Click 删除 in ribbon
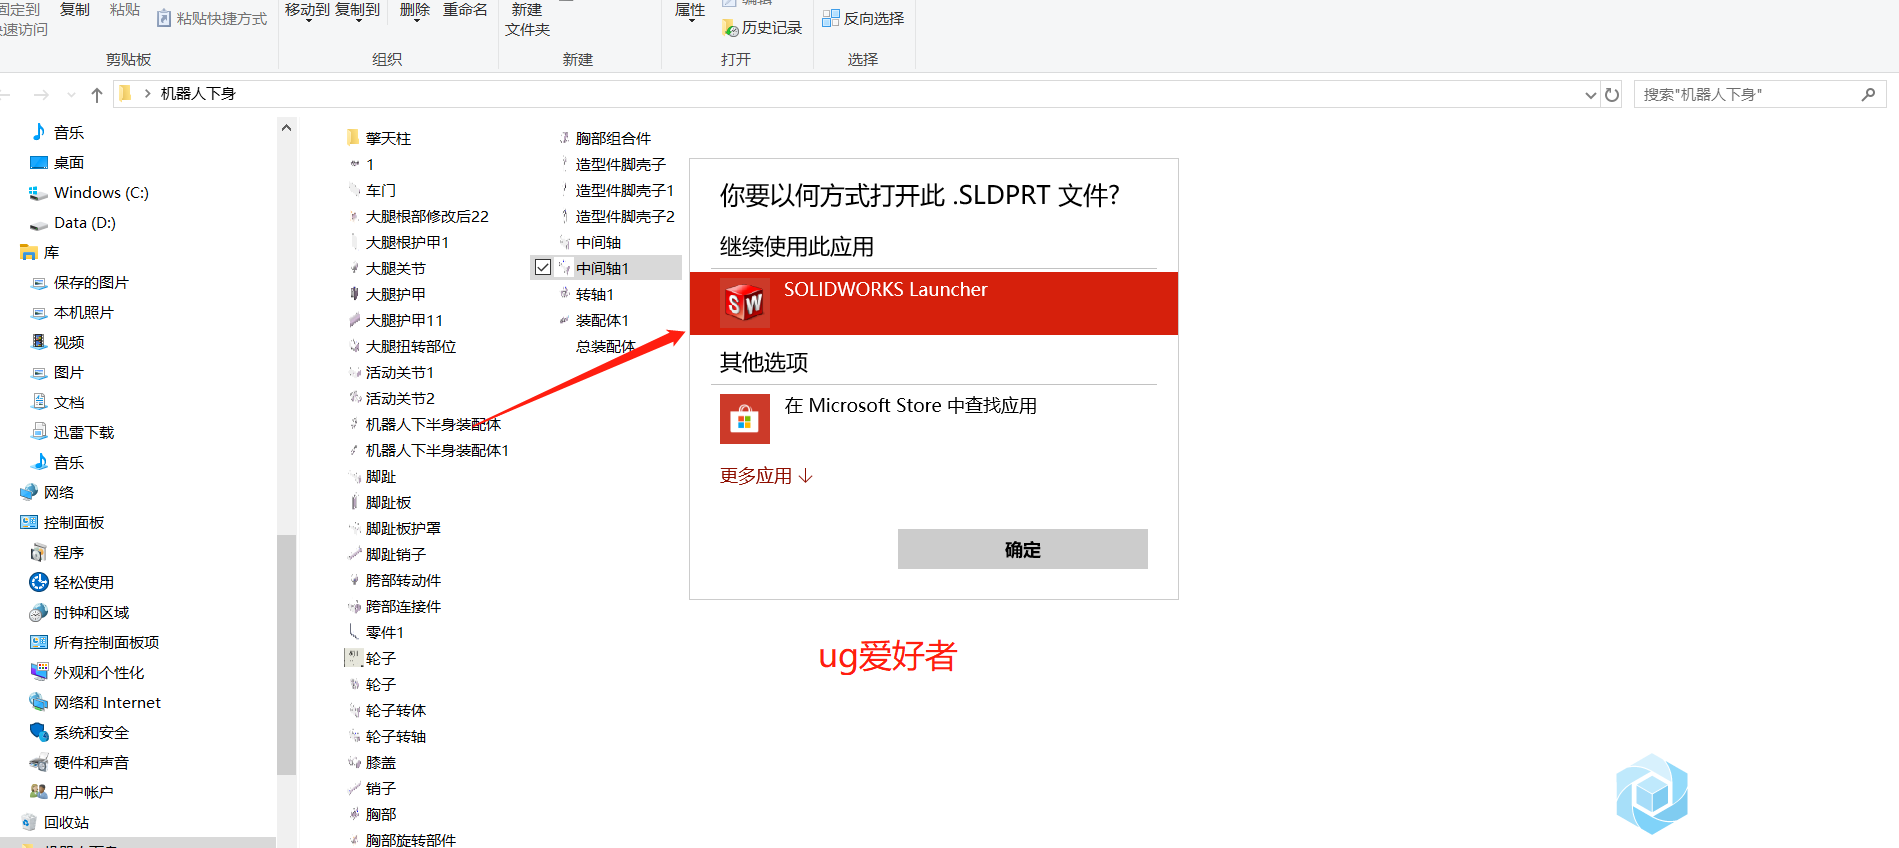Screen dimensions: 1899x848 point(414,10)
